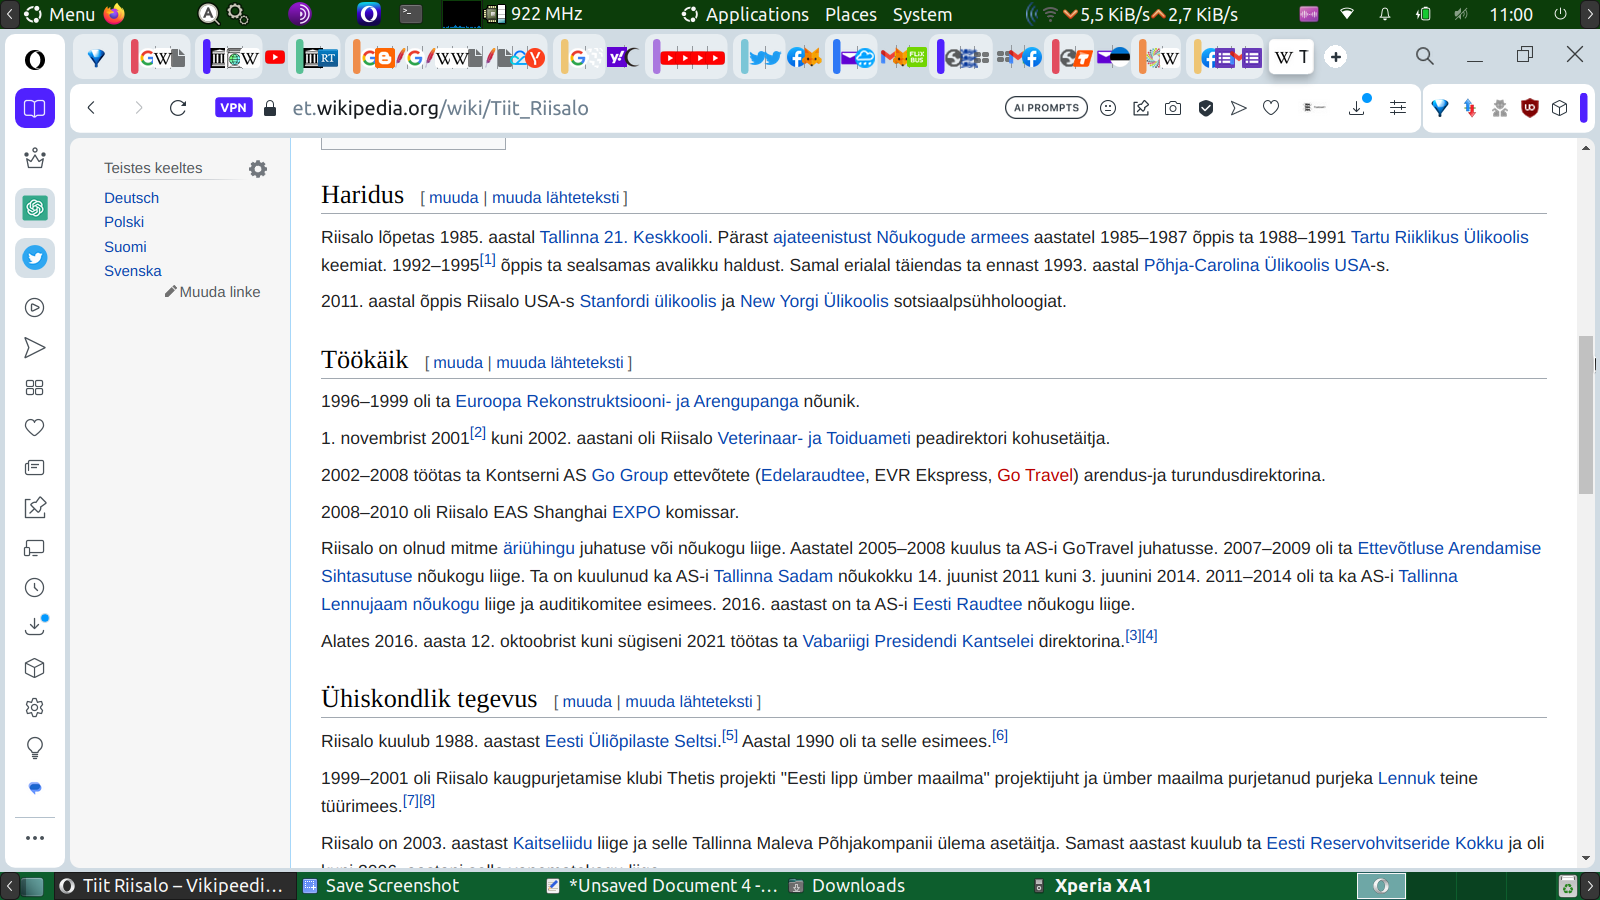The height and width of the screenshot is (900, 1600).
Task: Open a new tab with plus button
Action: [1336, 57]
